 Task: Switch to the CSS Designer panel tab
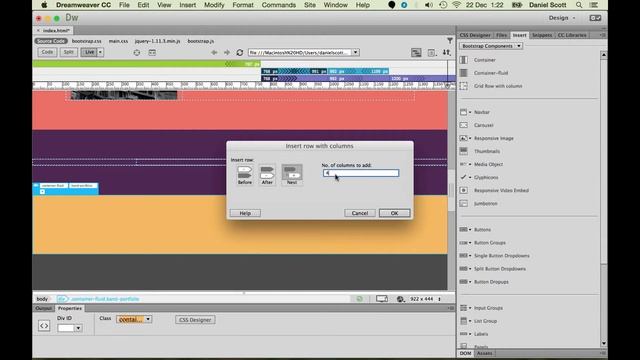point(475,35)
